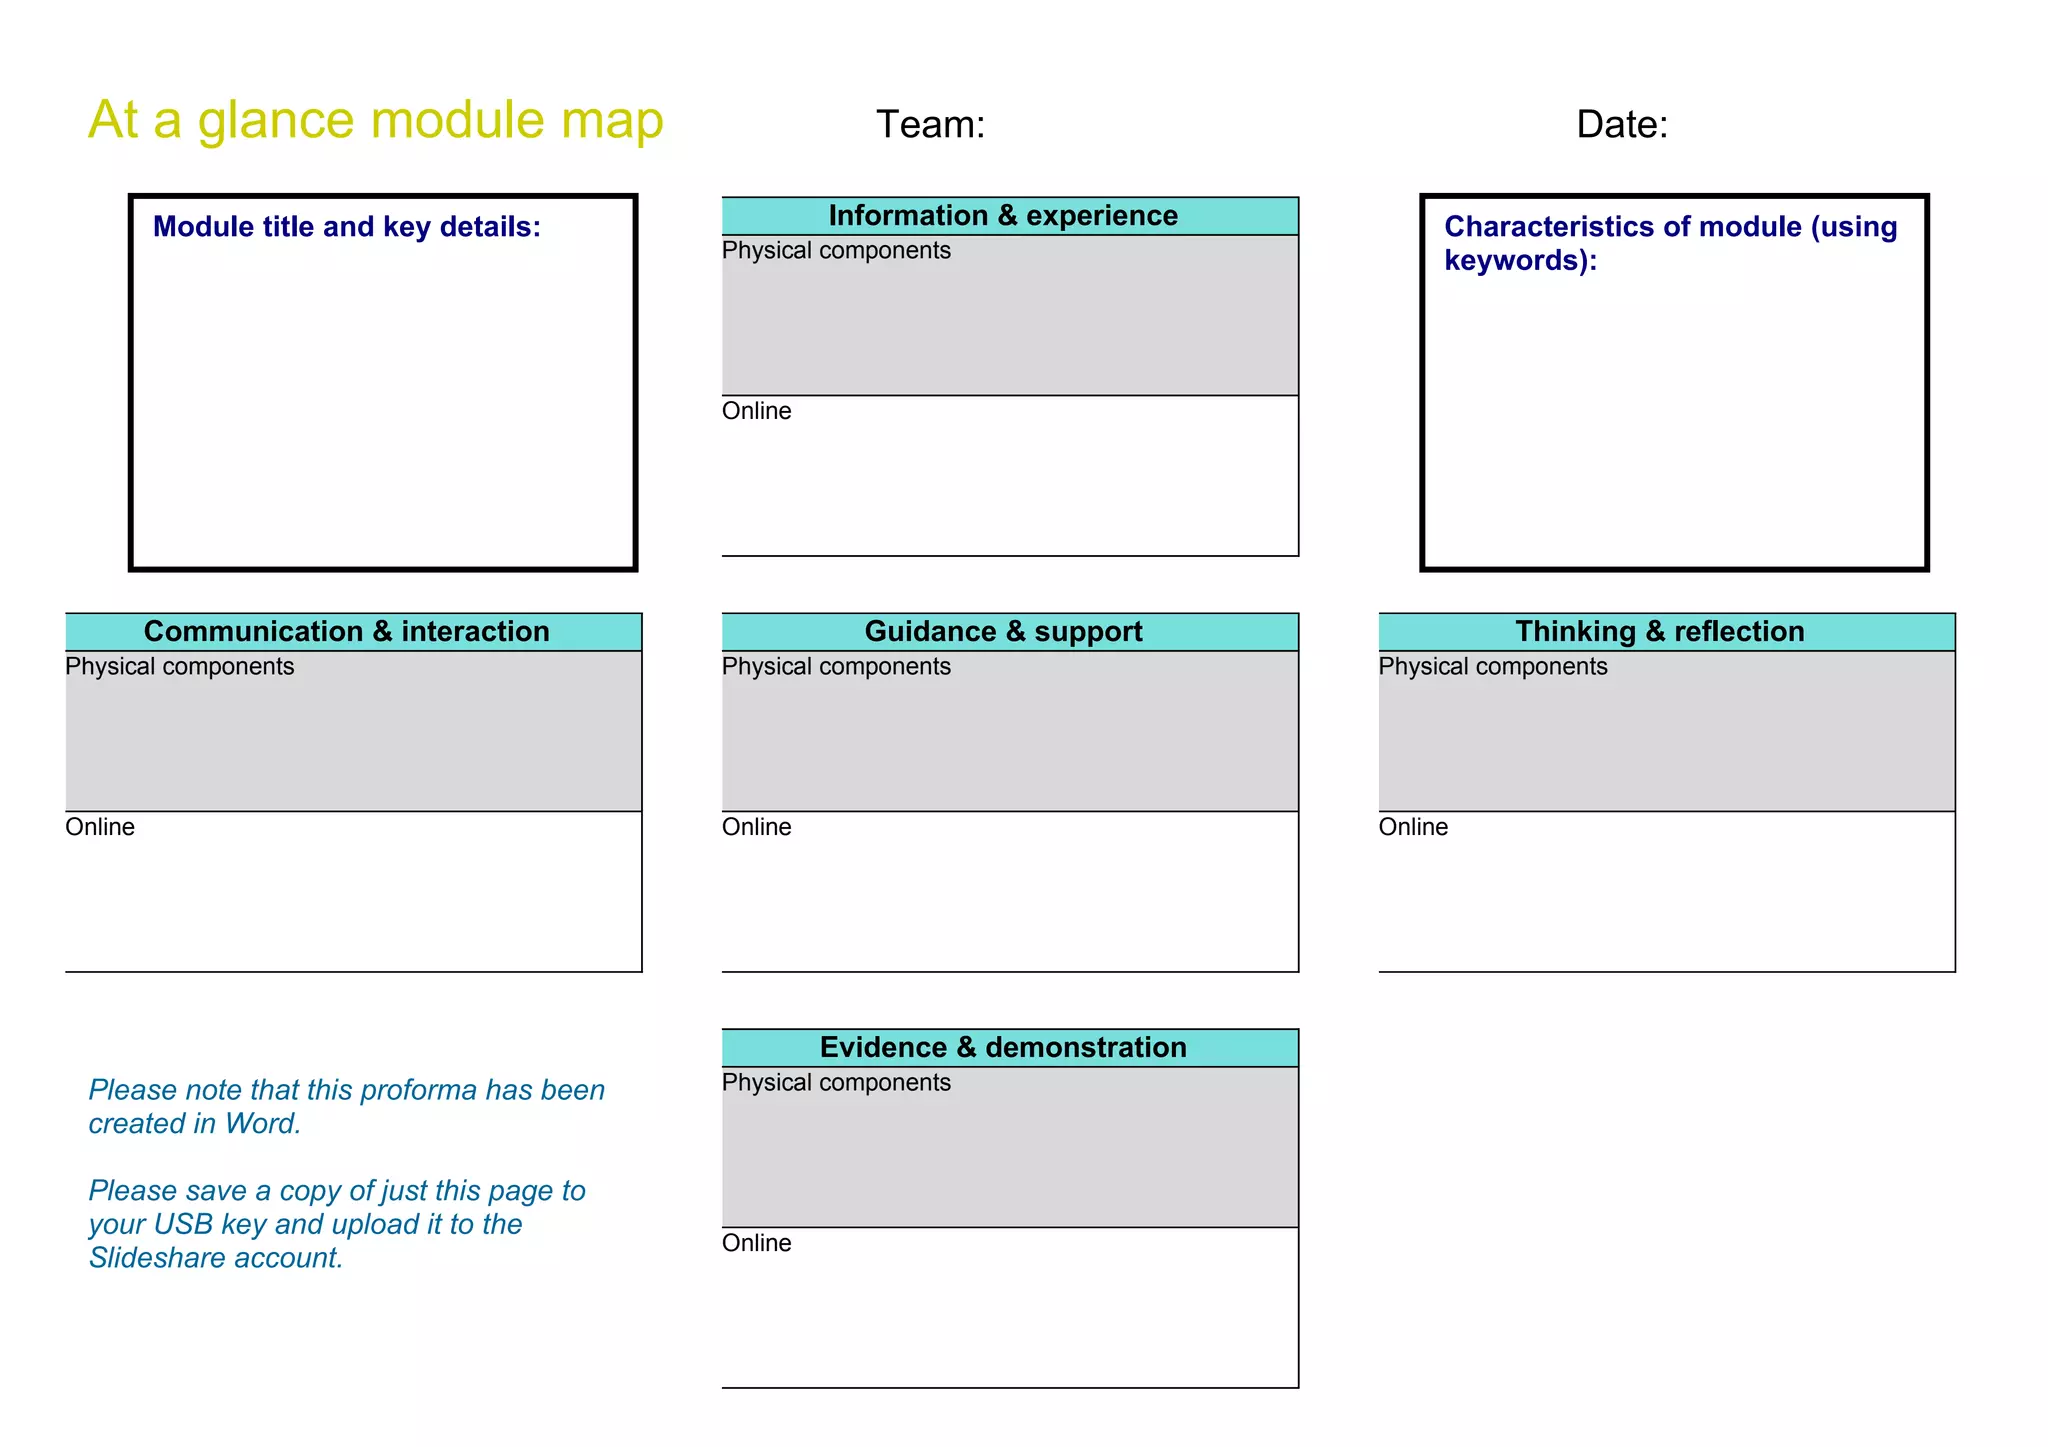
Task: Click the Online cell under Evidence & demonstration
Action: 1010,1312
